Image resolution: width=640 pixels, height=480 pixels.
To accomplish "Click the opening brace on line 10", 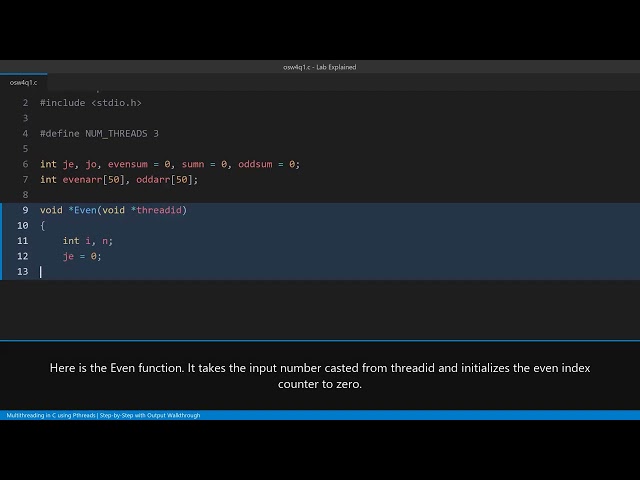I will pyautogui.click(x=42, y=226).
